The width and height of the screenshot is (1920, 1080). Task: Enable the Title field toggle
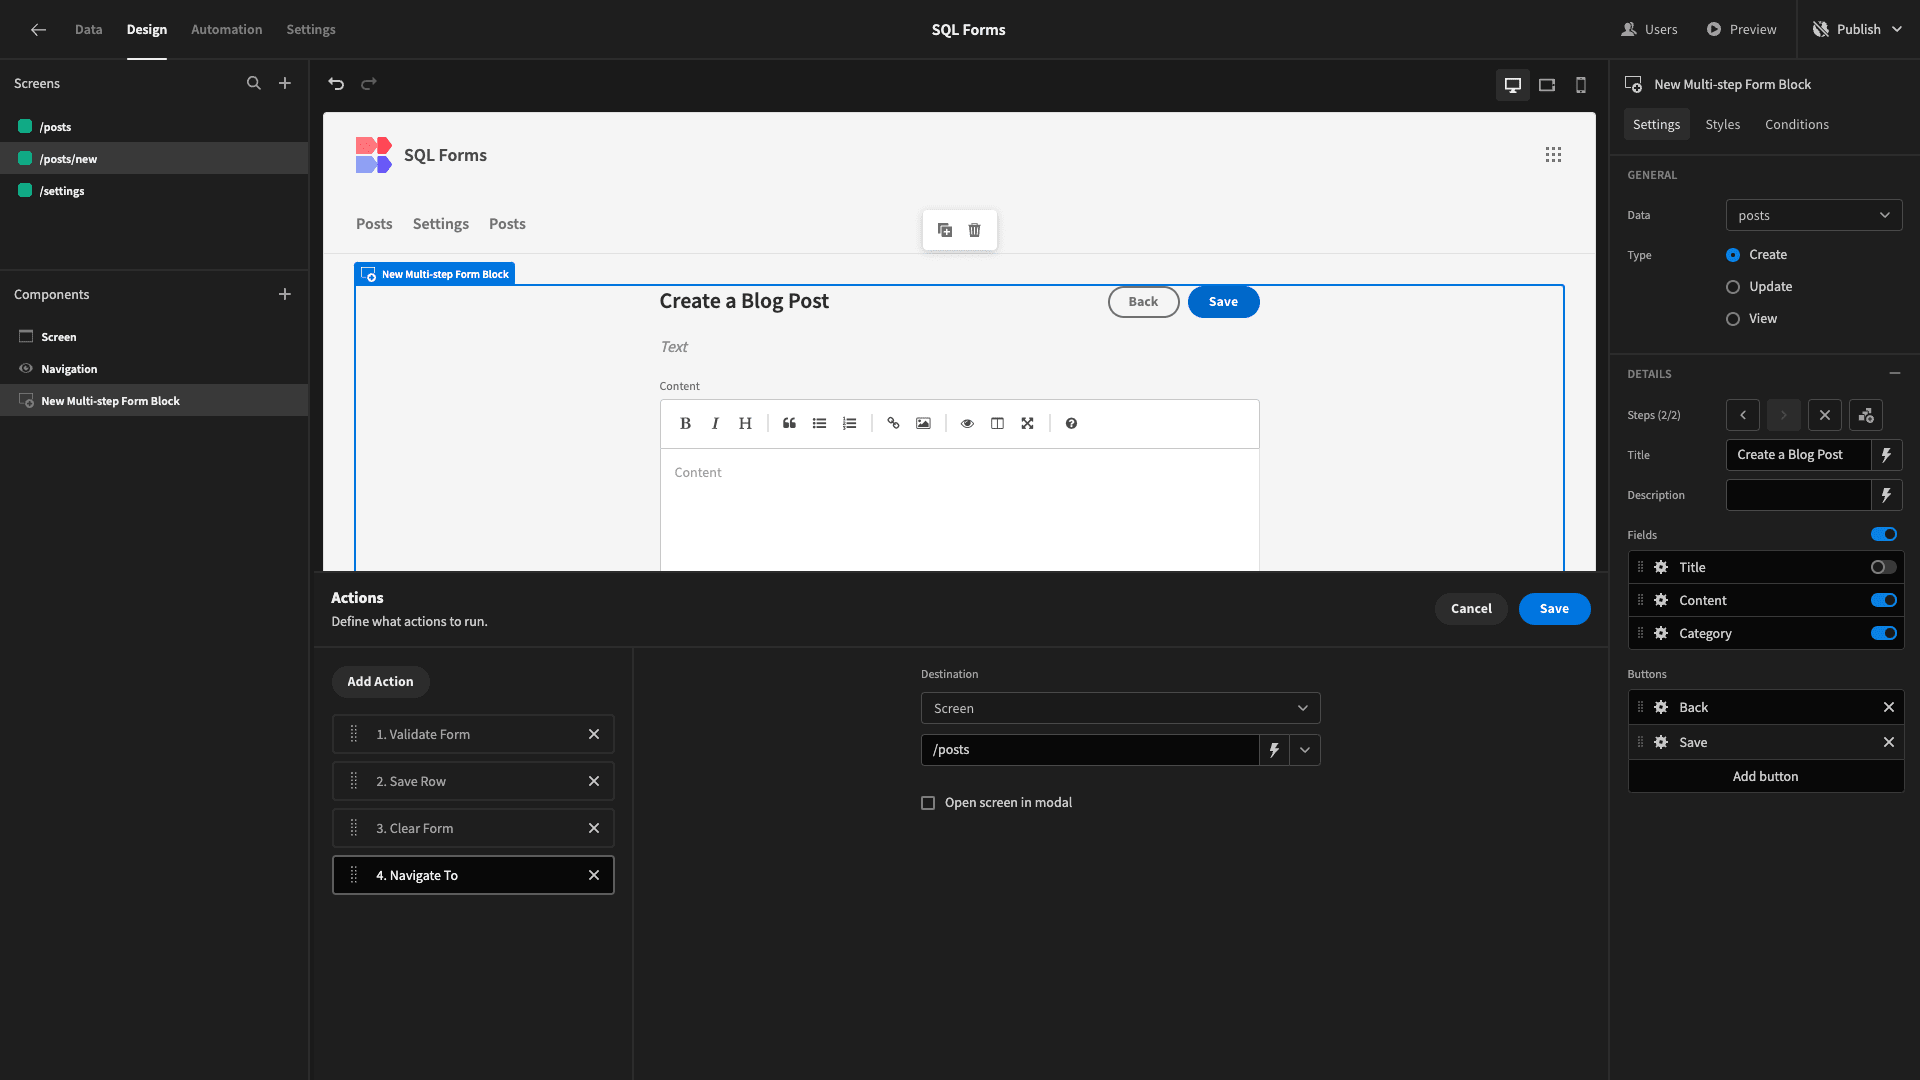point(1884,568)
